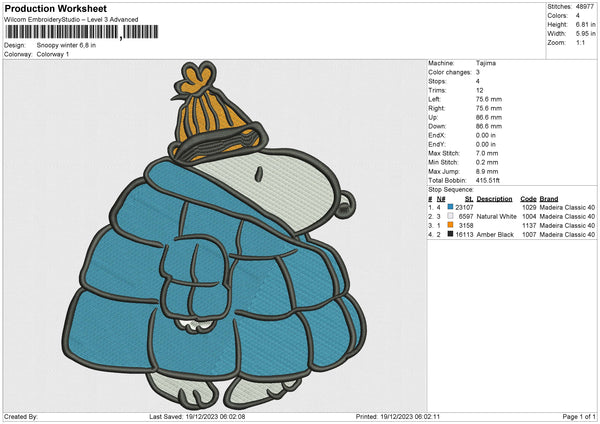Viewport: 600px width, 424px height.
Task: Click the 'Code' column header
Action: [528, 199]
